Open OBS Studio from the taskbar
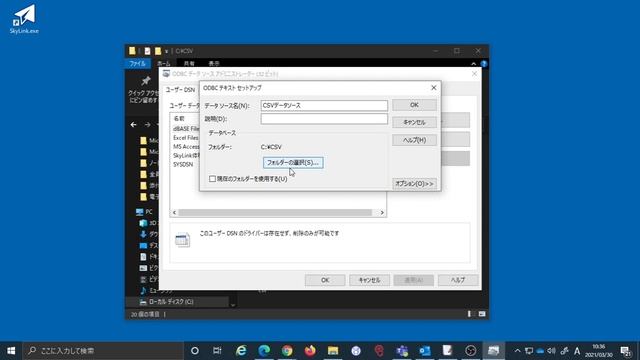Screen dimensions: 640x360 click(x=471, y=351)
